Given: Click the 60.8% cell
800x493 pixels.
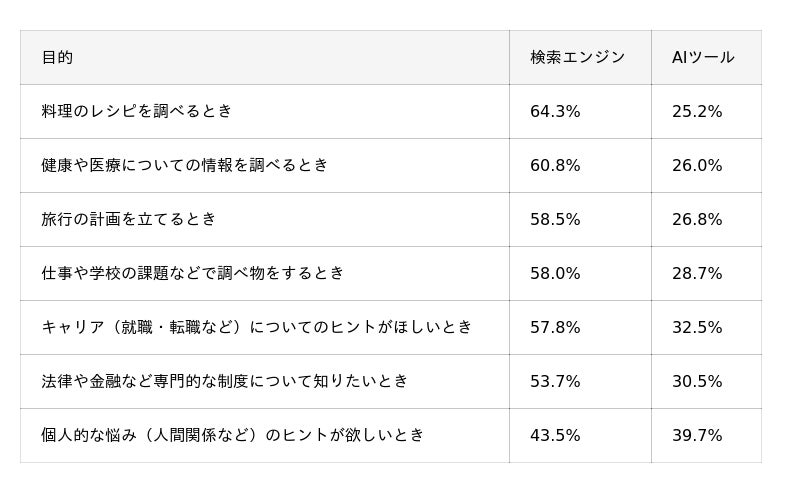Looking at the screenshot, I should [555, 166].
